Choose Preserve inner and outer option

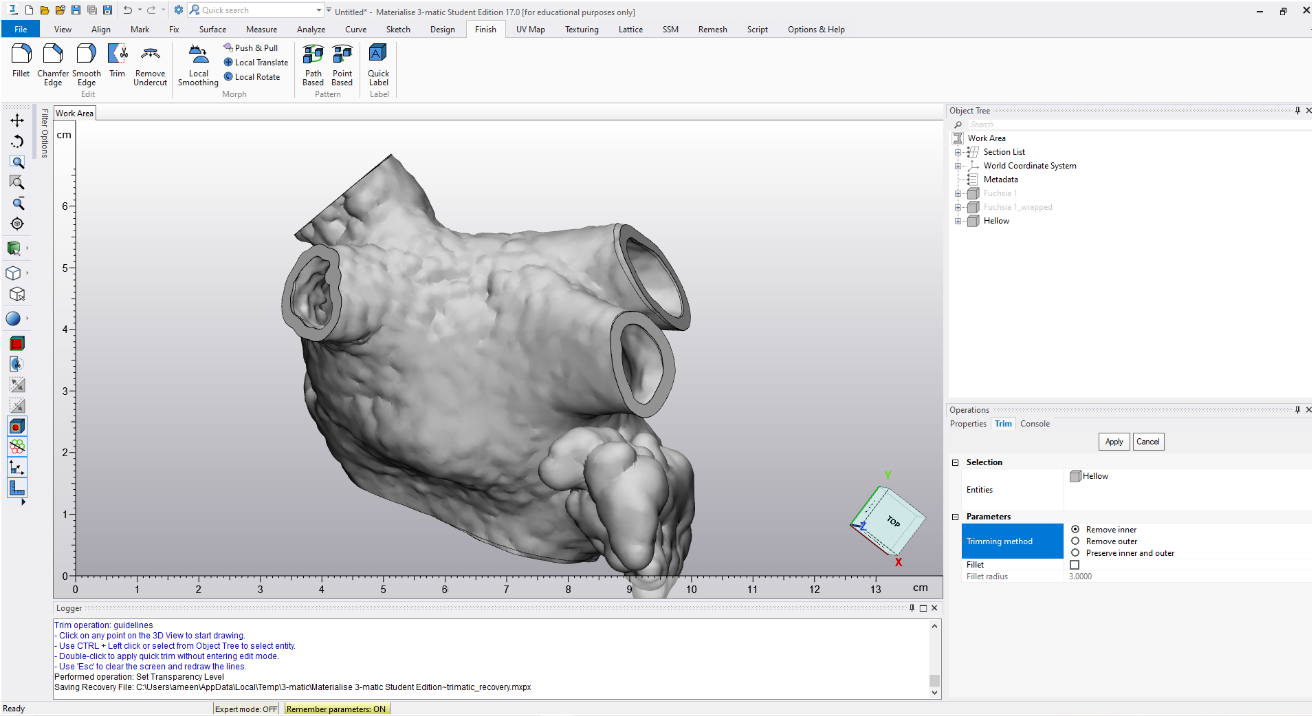[1075, 553]
